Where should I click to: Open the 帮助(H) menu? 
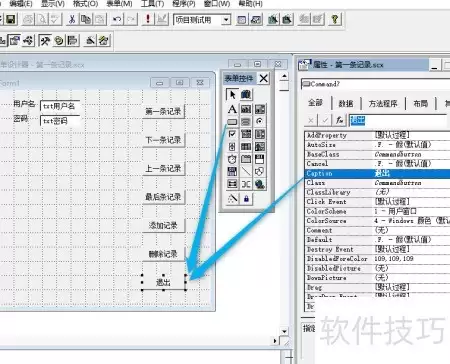pyautogui.click(x=250, y=4)
